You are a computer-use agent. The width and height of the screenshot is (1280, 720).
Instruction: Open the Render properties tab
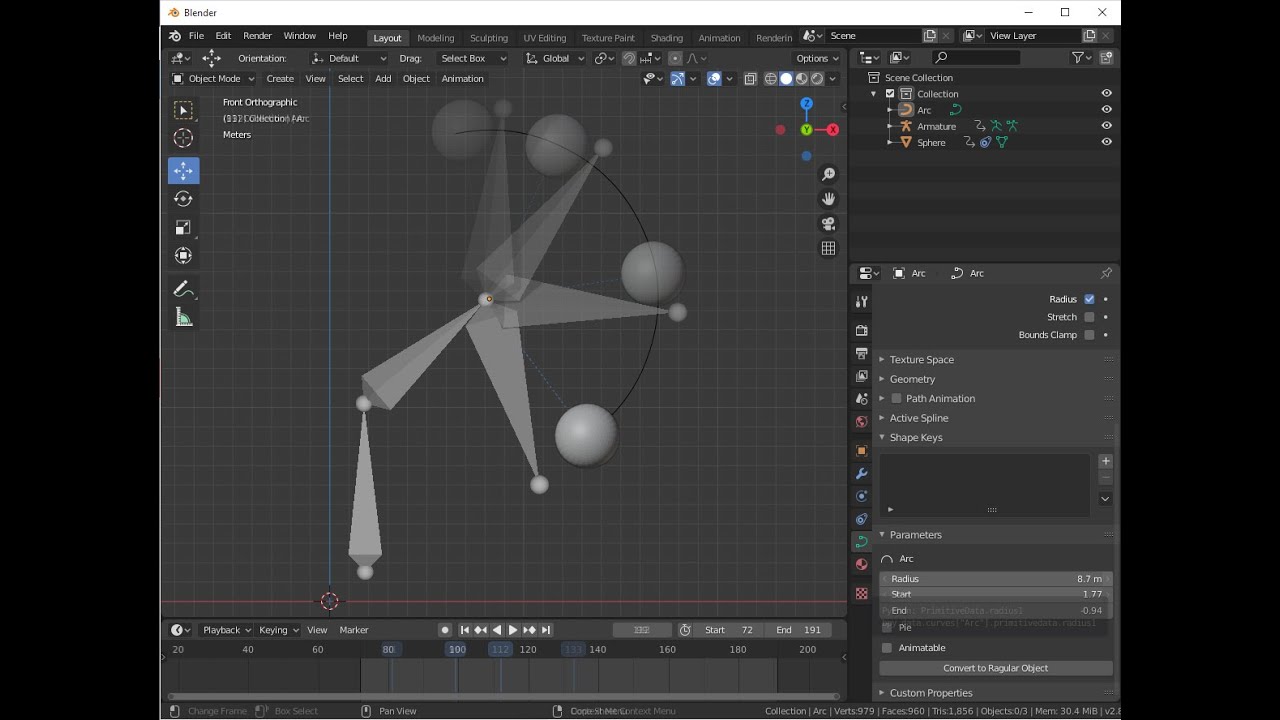pos(861,330)
